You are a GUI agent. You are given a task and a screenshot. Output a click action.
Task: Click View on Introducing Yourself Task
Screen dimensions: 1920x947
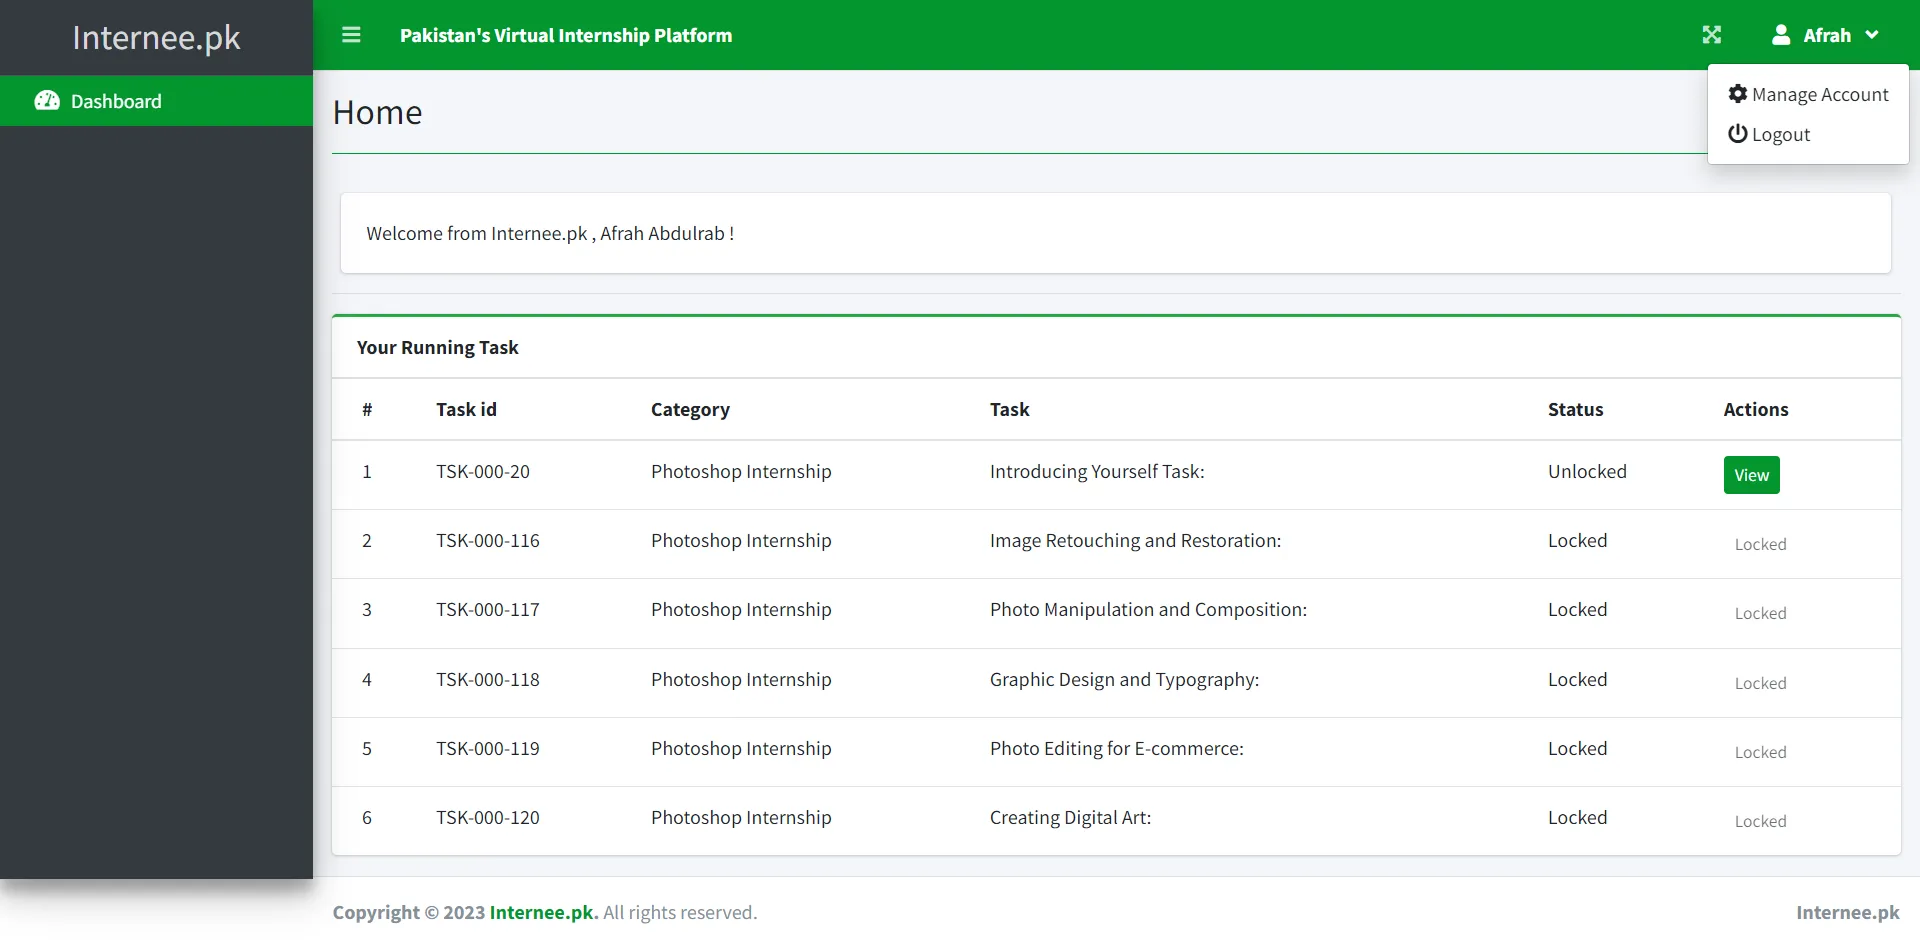click(x=1751, y=474)
